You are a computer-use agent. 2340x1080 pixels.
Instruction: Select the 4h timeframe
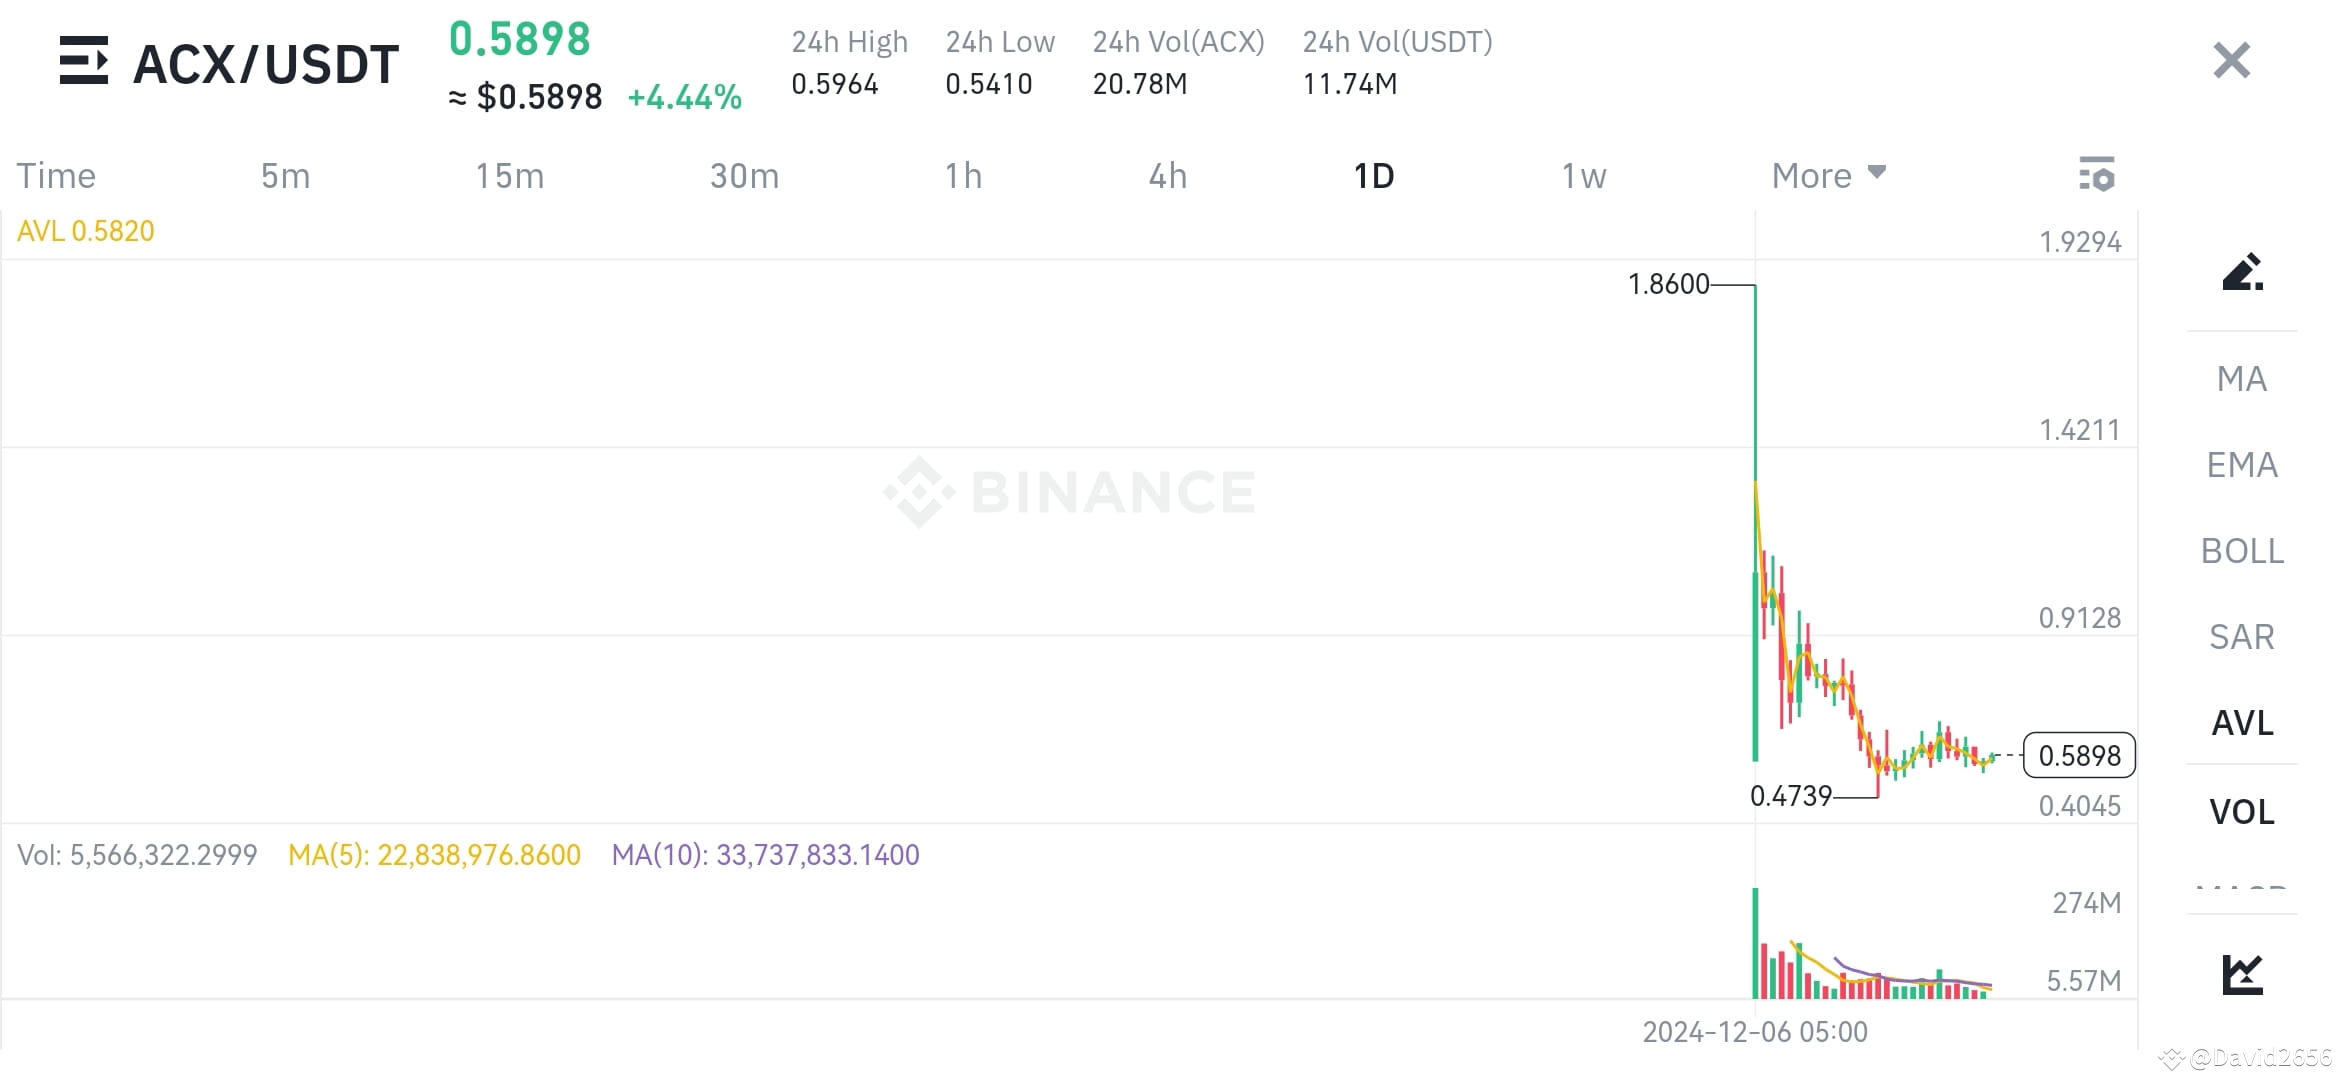coord(1166,174)
